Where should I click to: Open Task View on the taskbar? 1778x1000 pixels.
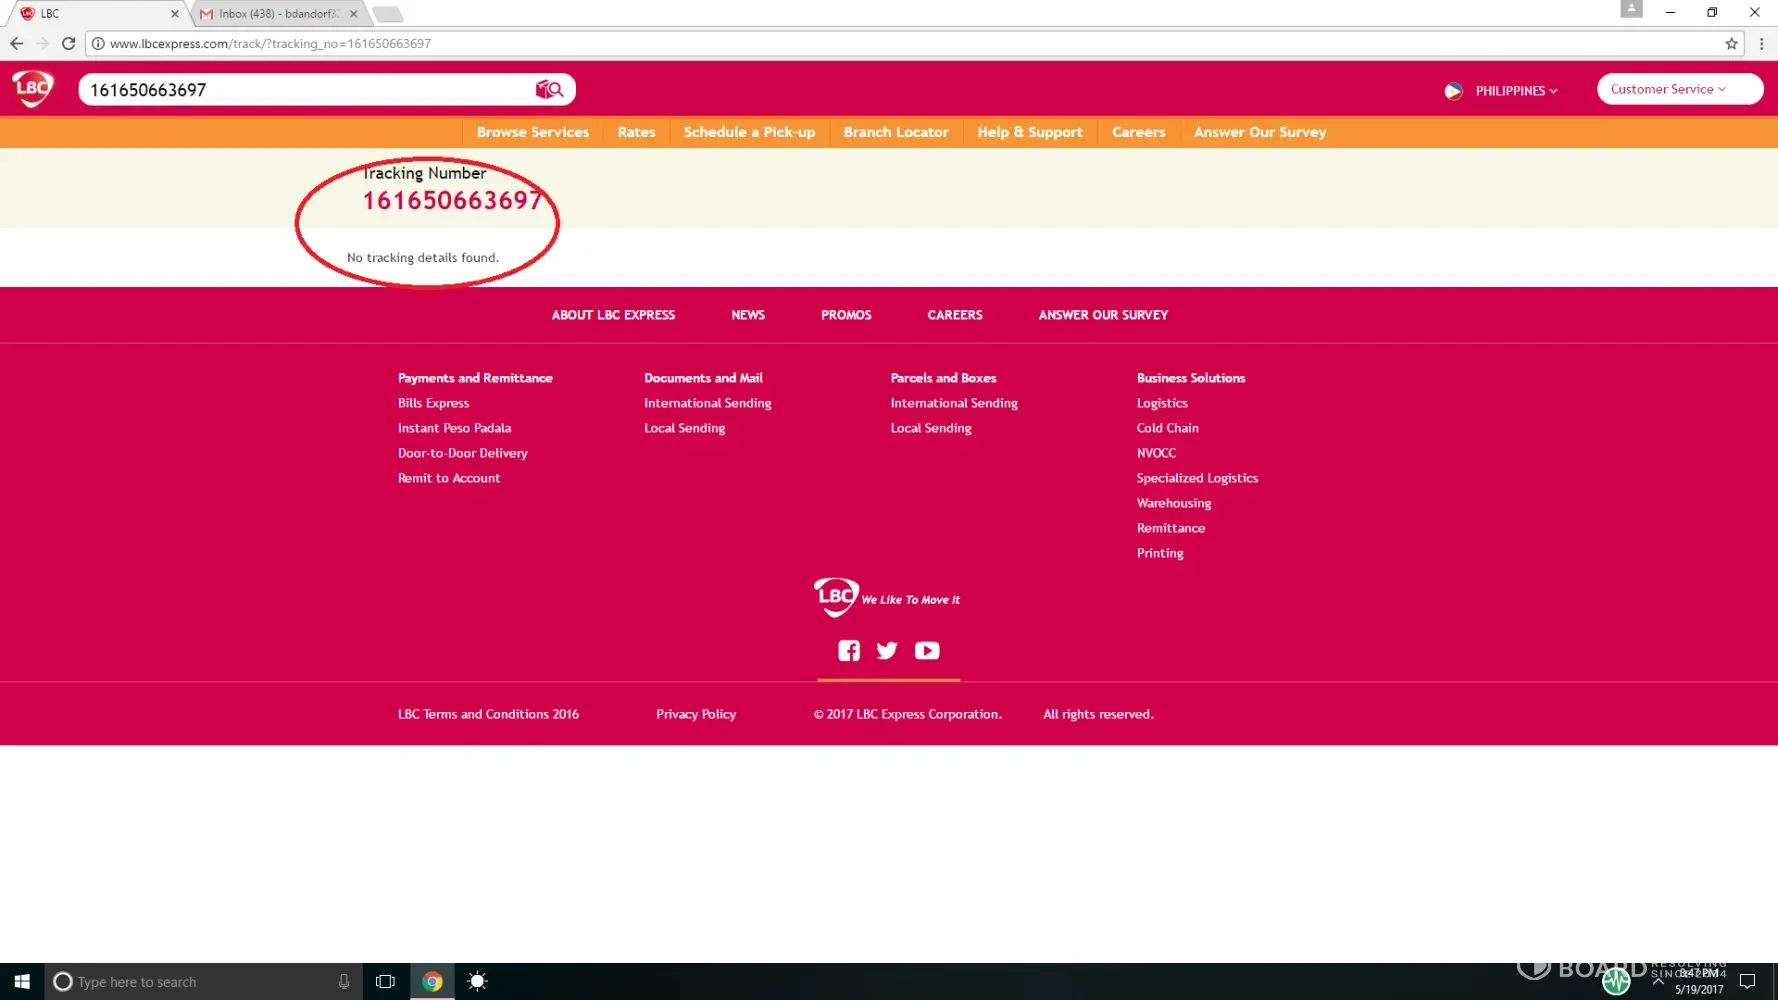(x=385, y=982)
